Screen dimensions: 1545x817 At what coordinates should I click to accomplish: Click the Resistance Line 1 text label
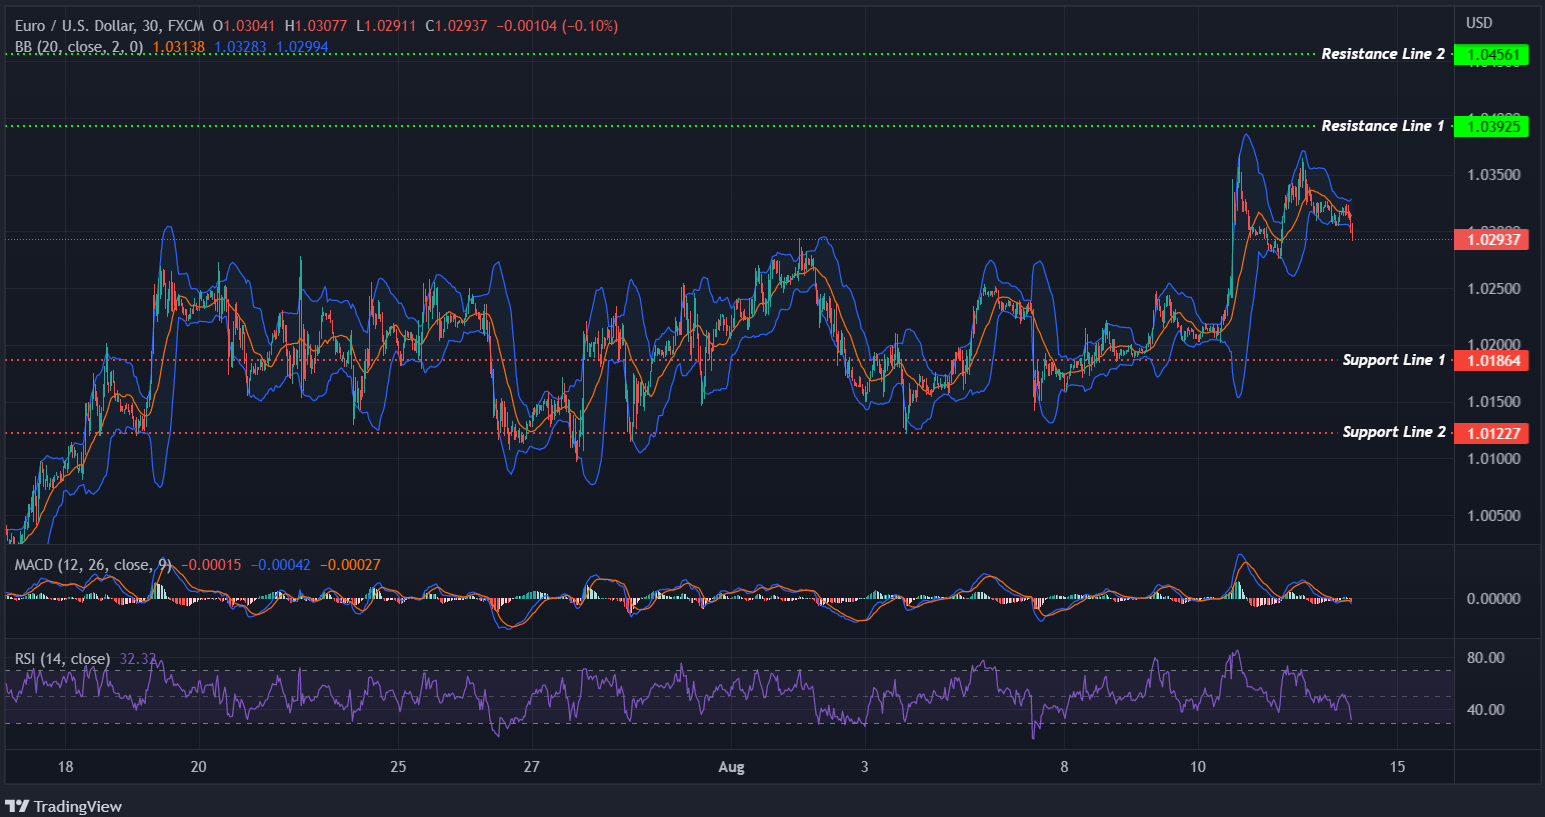(1383, 125)
